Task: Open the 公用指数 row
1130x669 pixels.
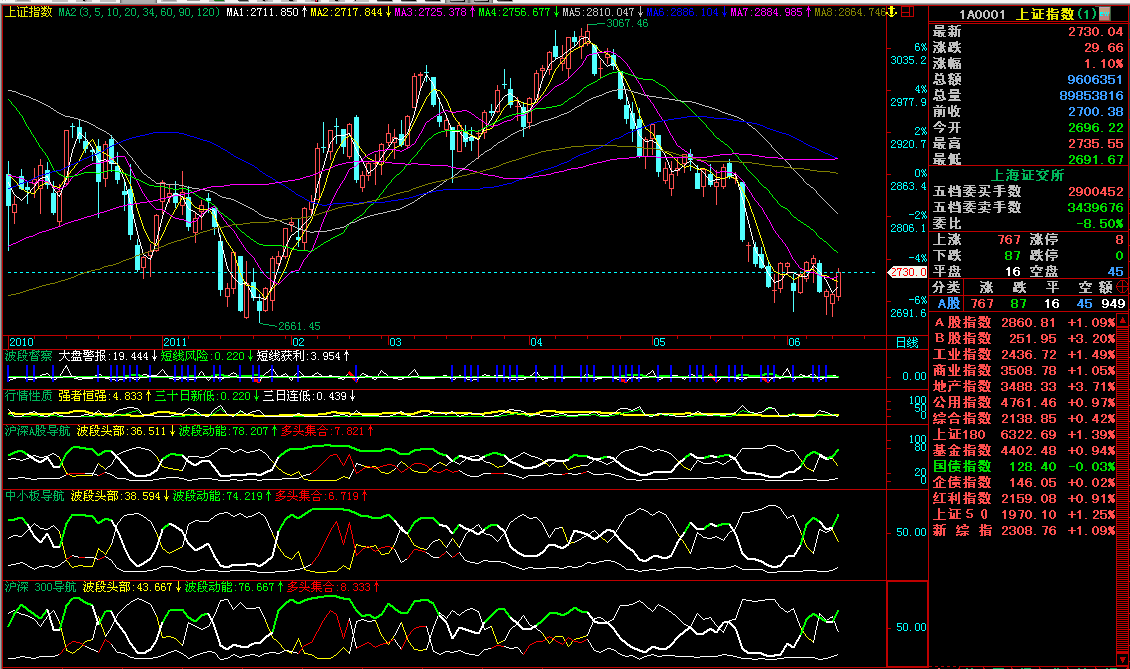Action: click(x=1024, y=402)
